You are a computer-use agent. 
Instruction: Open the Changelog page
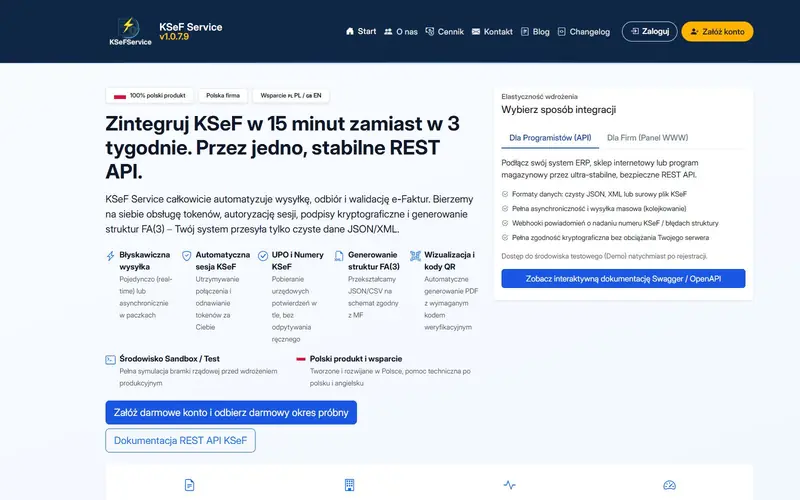pos(584,32)
